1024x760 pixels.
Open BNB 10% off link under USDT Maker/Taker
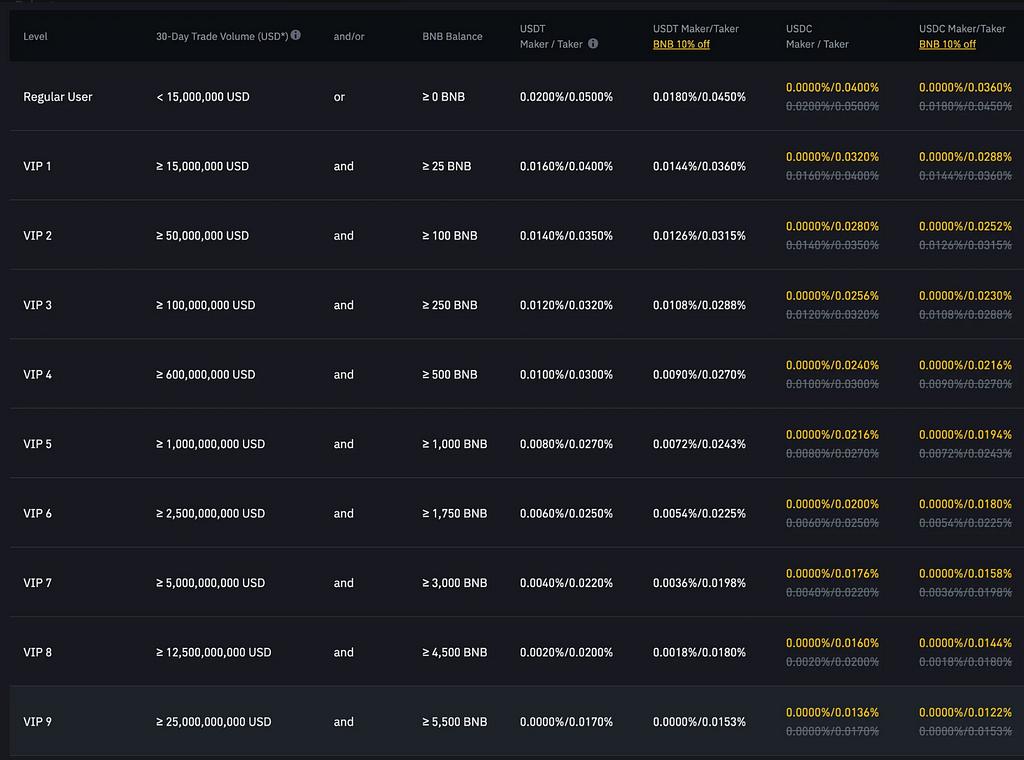681,44
